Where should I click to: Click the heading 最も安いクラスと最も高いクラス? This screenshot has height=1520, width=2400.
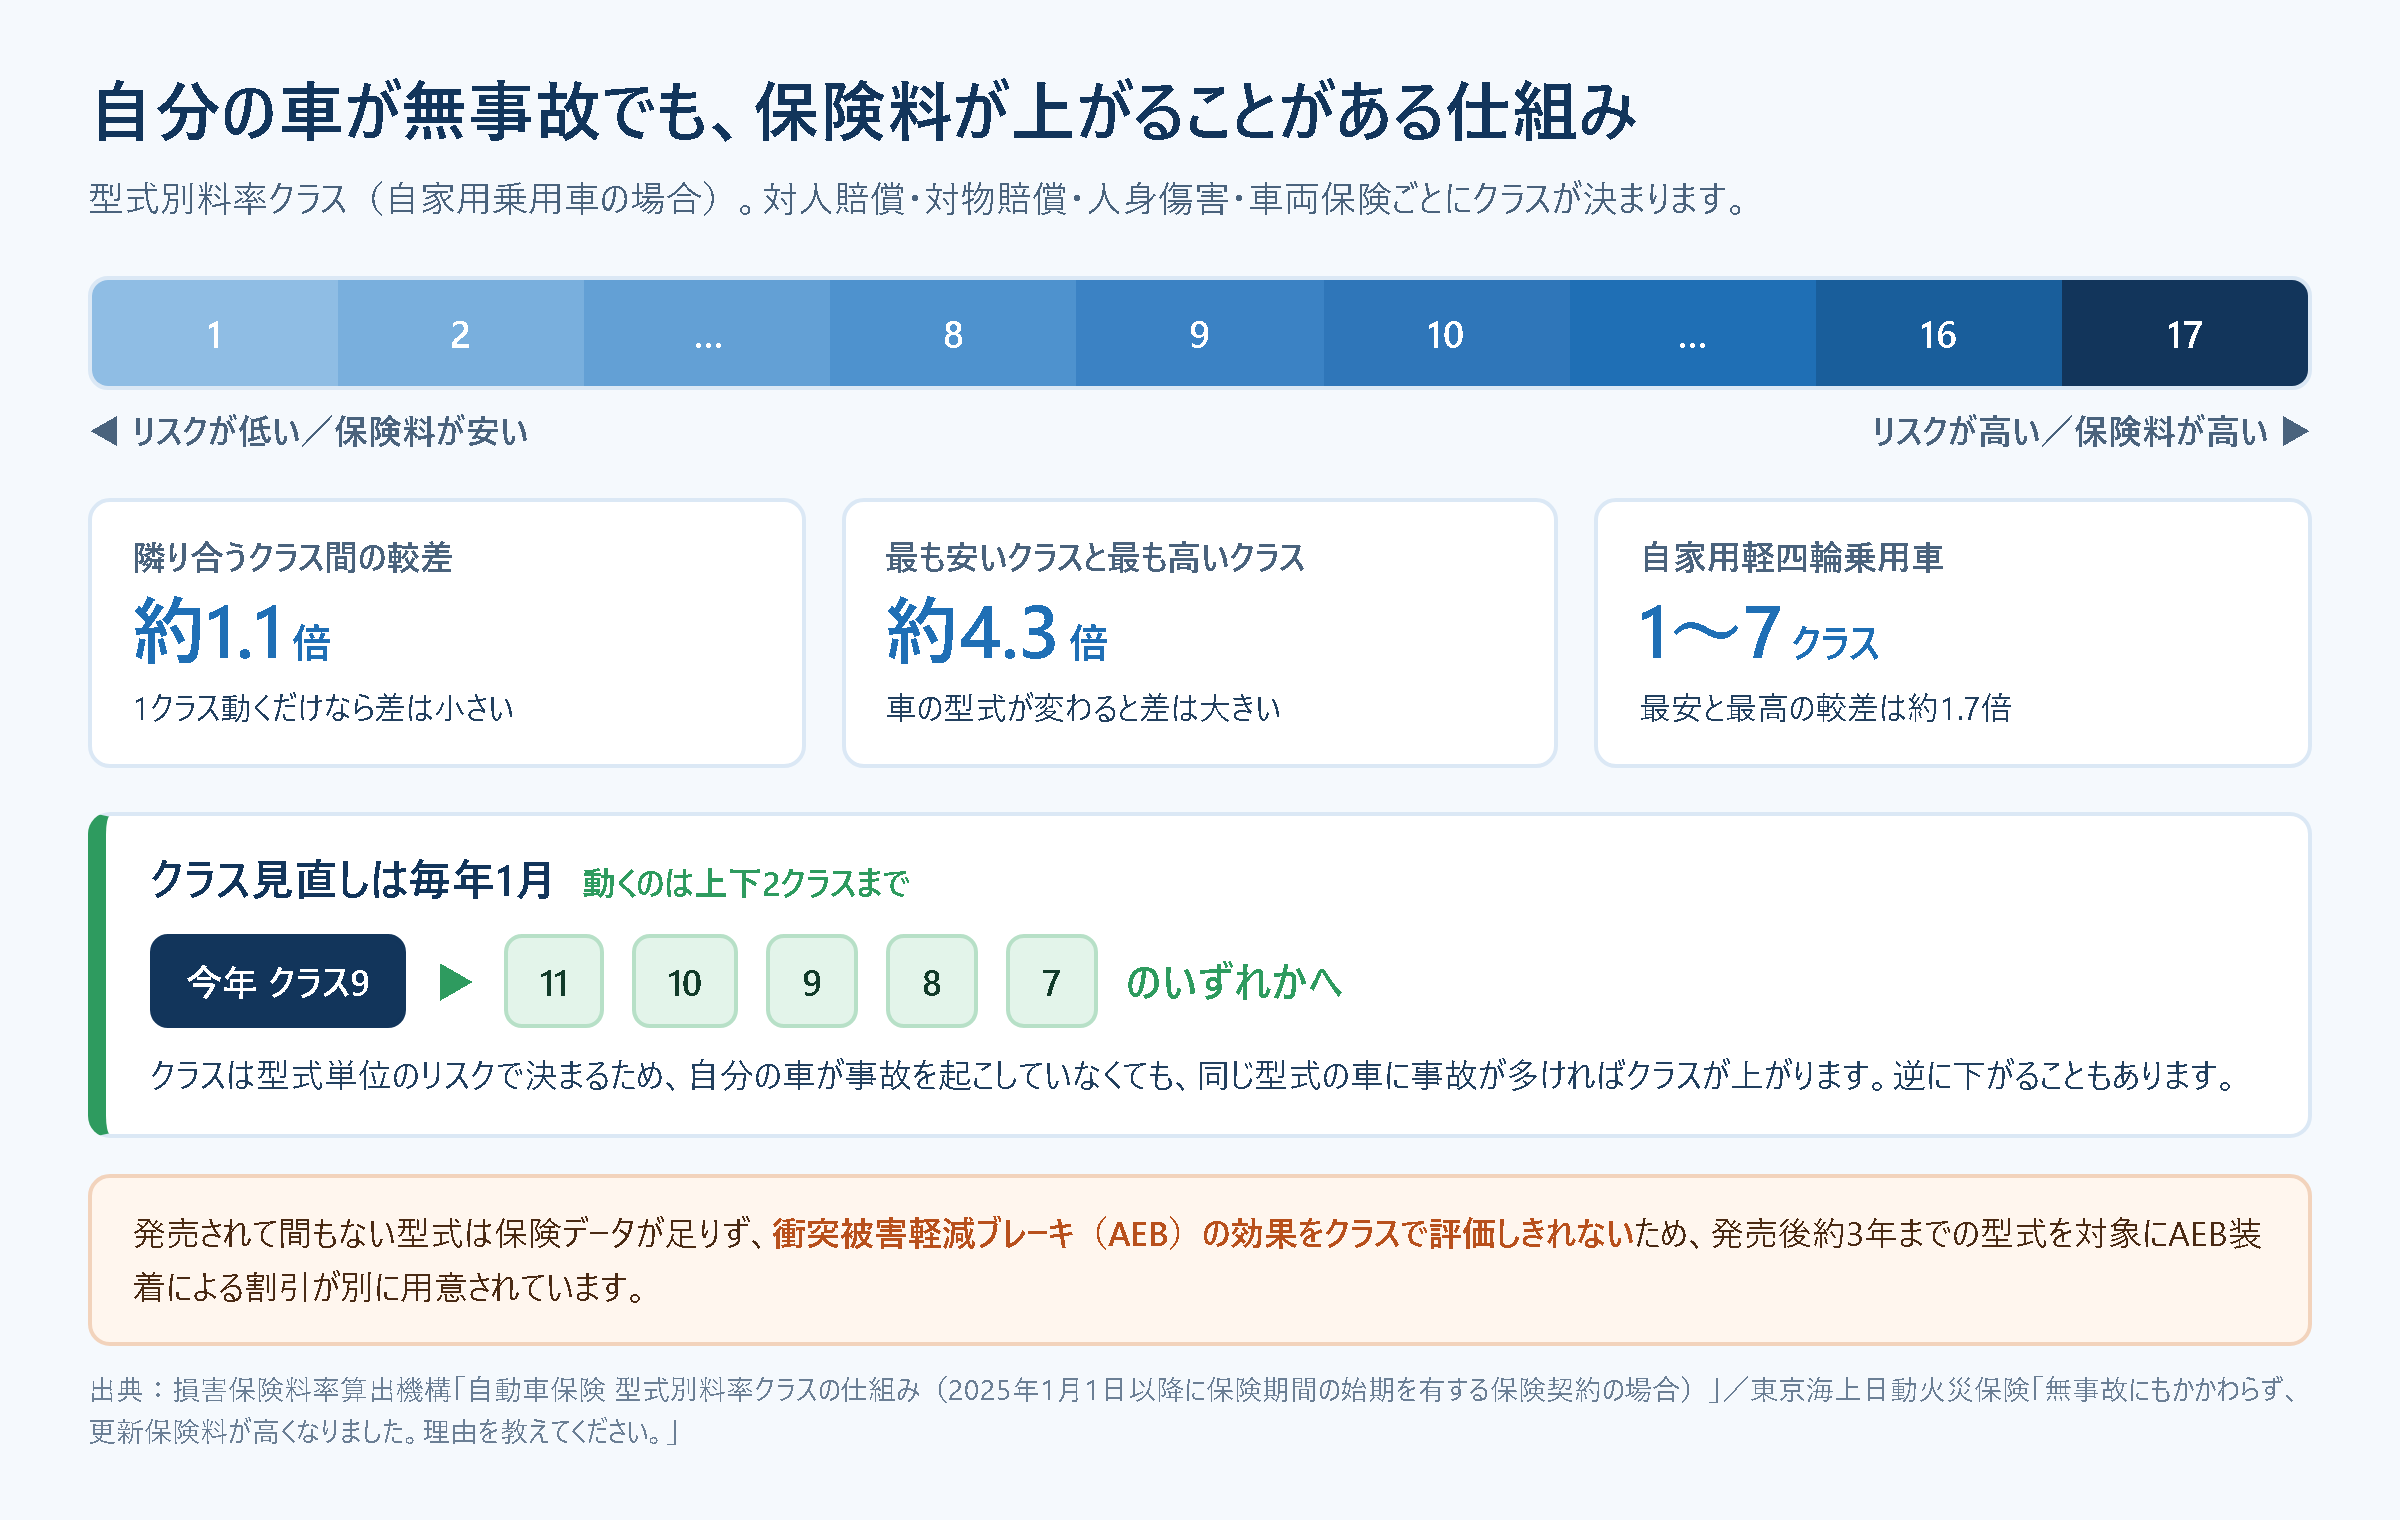coord(1095,557)
